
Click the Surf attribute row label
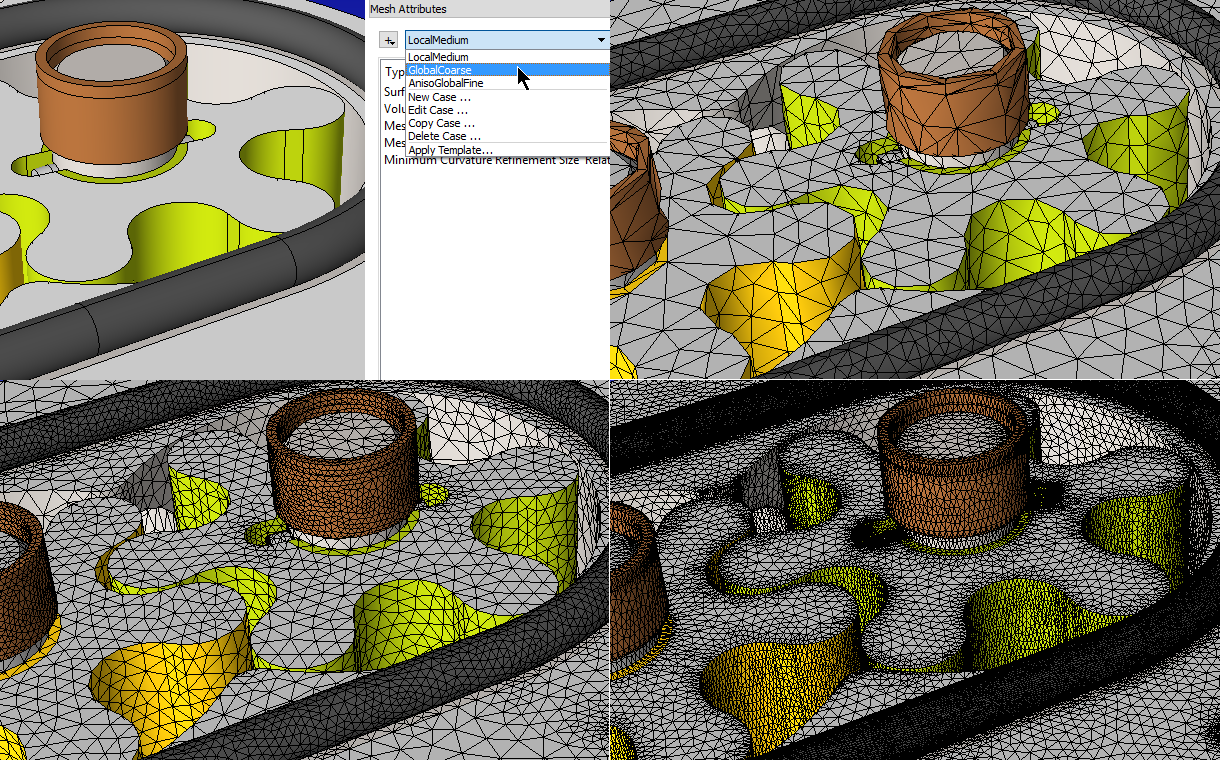click(394, 91)
